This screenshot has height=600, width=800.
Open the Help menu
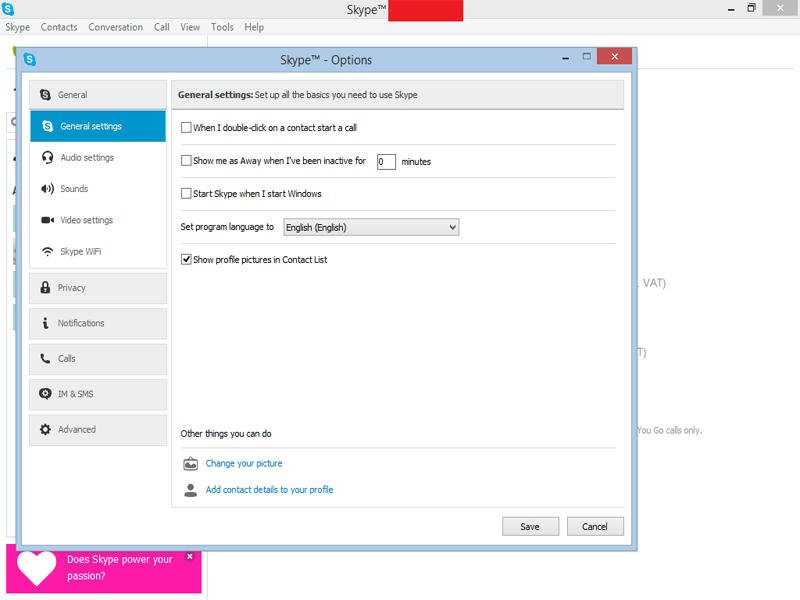click(x=254, y=27)
